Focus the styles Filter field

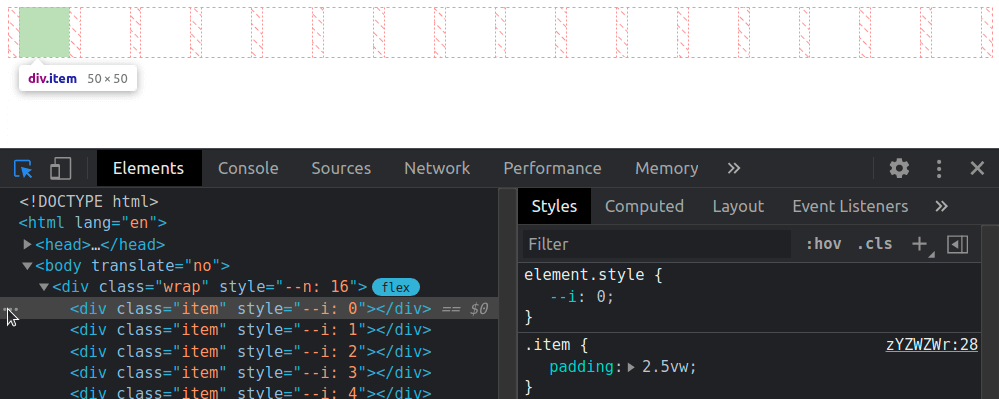(657, 244)
